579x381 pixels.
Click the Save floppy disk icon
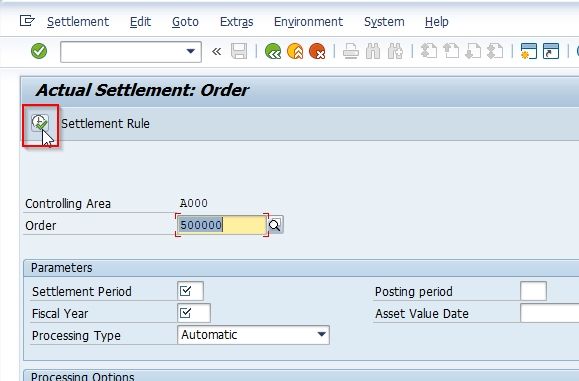[239, 51]
